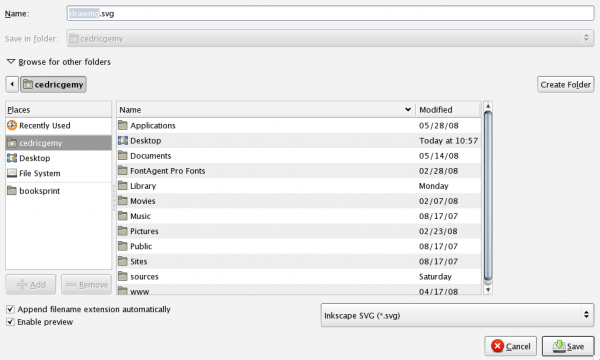Select the Documents row text
The image size is (600, 360).
point(150,156)
